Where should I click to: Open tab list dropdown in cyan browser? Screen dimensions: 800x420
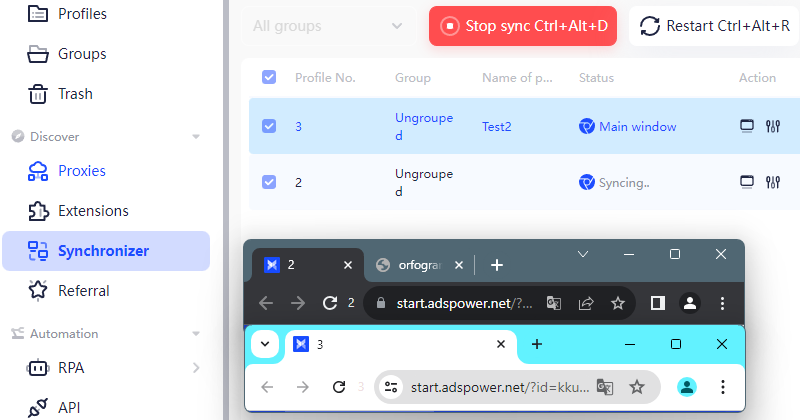(265, 344)
